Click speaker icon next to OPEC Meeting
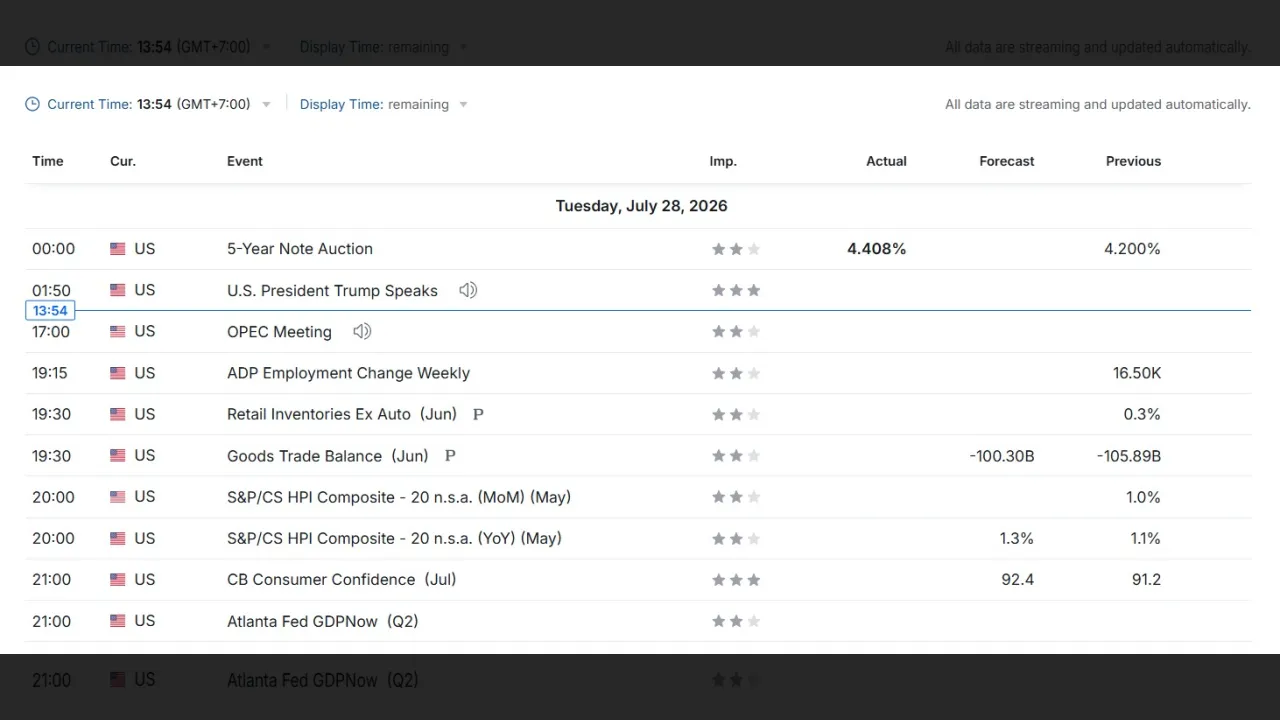The width and height of the screenshot is (1280, 720). [x=362, y=331]
